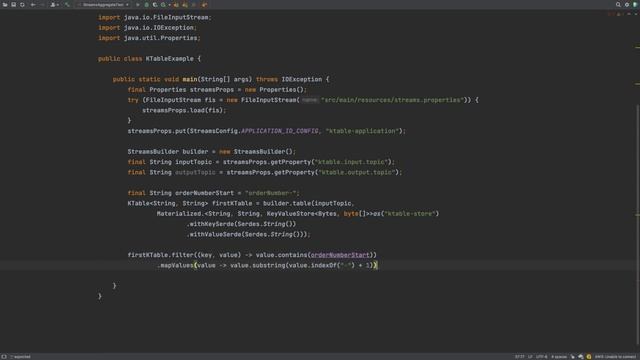Click the green Run icon
Viewport: 640px width, 360px height.
[x=138, y=4]
